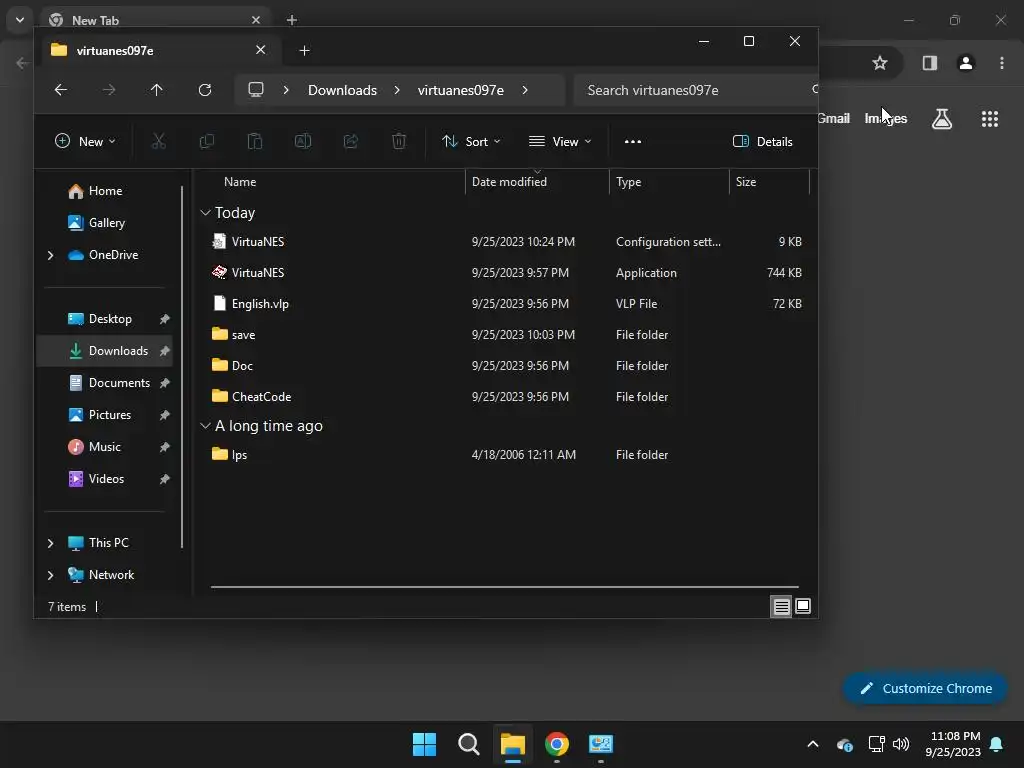
Task: Switch to large thumbnails view icon
Action: (803, 607)
